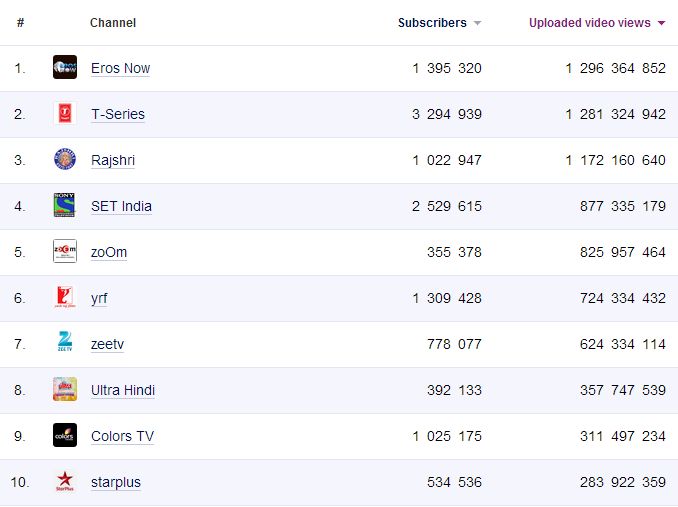The width and height of the screenshot is (678, 507).
Task: Open the Eros Now channel link
Action: click(120, 68)
